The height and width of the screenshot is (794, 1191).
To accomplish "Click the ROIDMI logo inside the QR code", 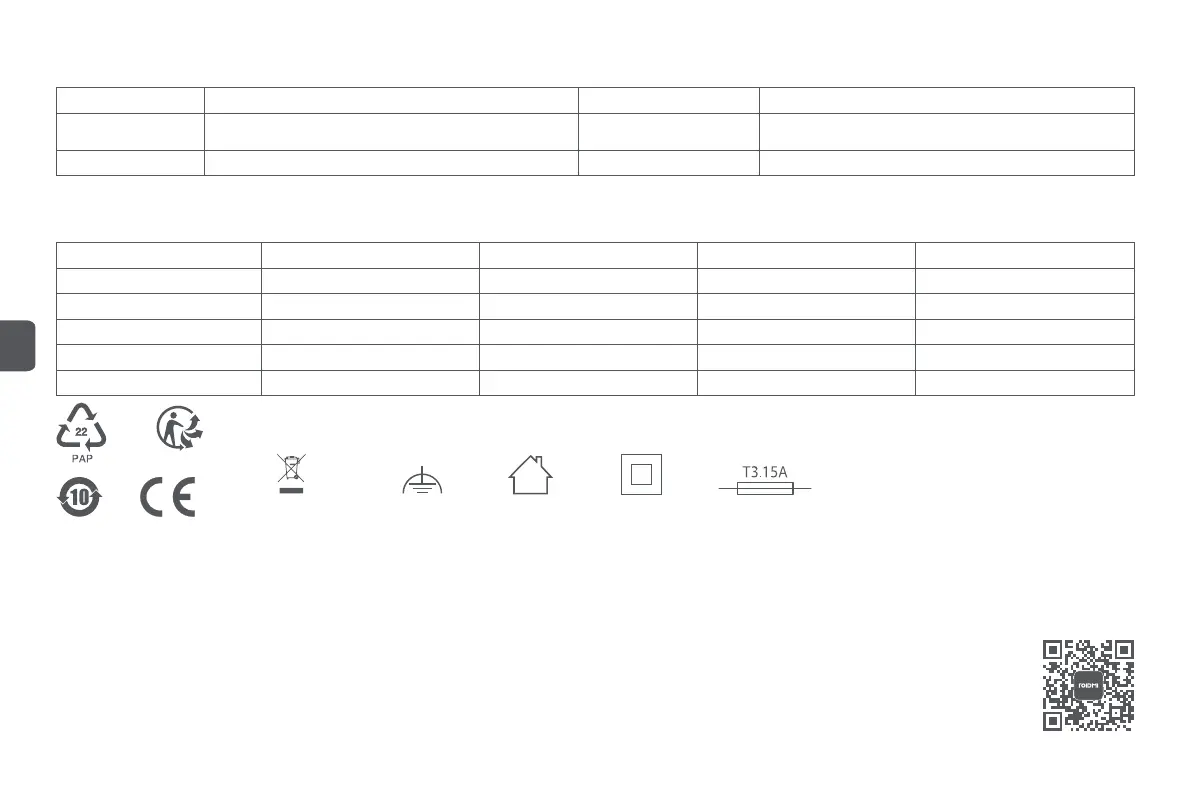I will click(1088, 685).
